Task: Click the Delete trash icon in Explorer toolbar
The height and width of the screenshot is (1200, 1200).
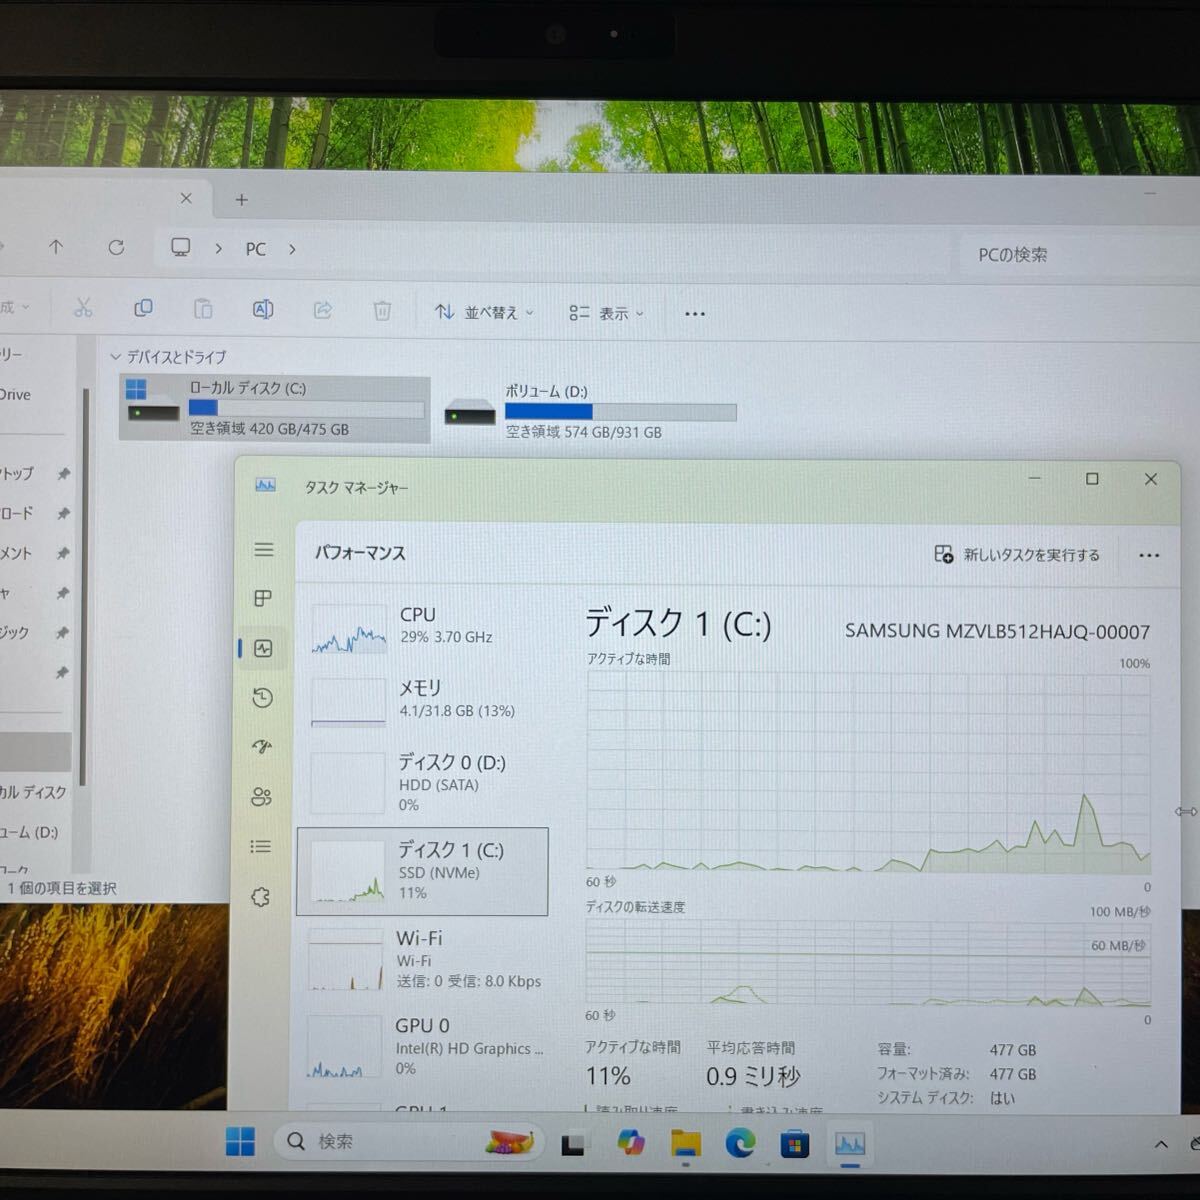Action: click(x=382, y=311)
